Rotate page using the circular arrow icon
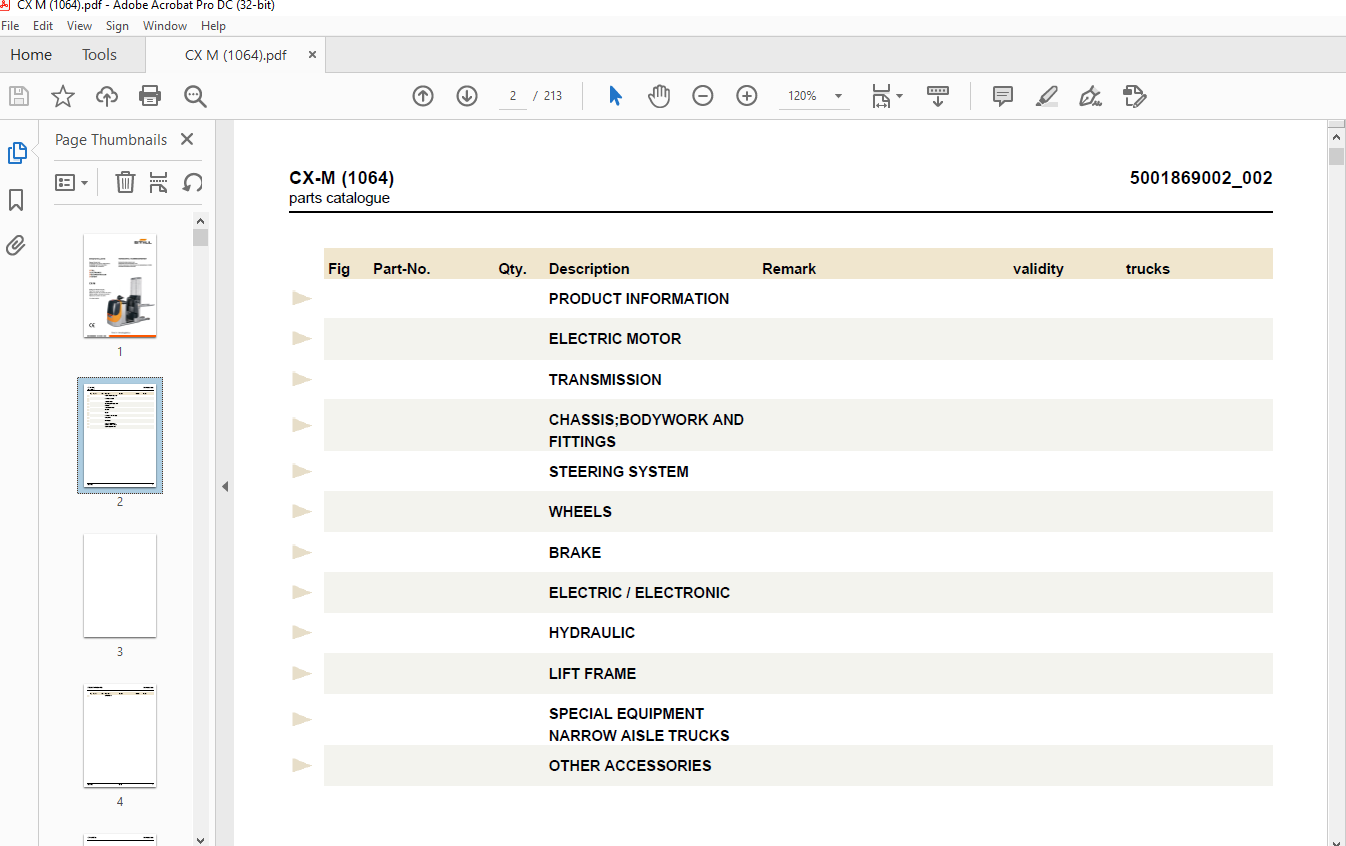Screen dimensions: 1346x846 (192, 182)
